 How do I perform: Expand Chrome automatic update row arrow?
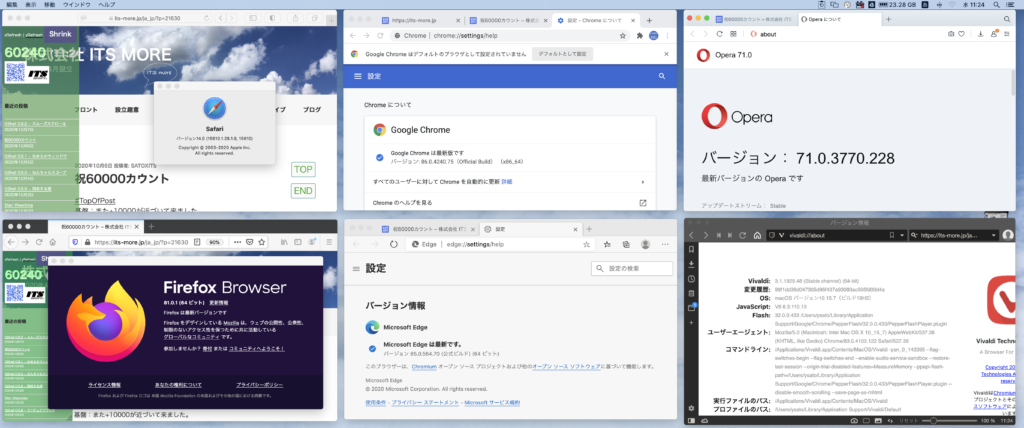pyautogui.click(x=642, y=182)
